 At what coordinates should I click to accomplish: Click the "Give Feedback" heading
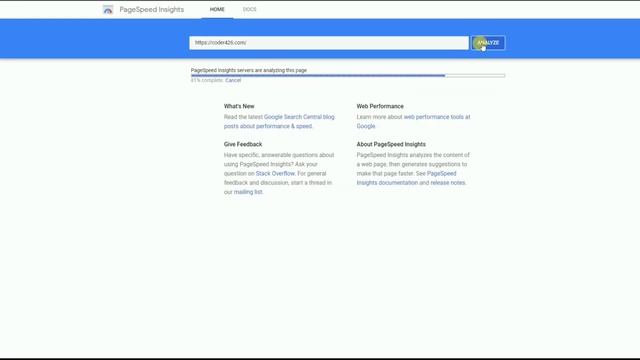[x=243, y=144]
